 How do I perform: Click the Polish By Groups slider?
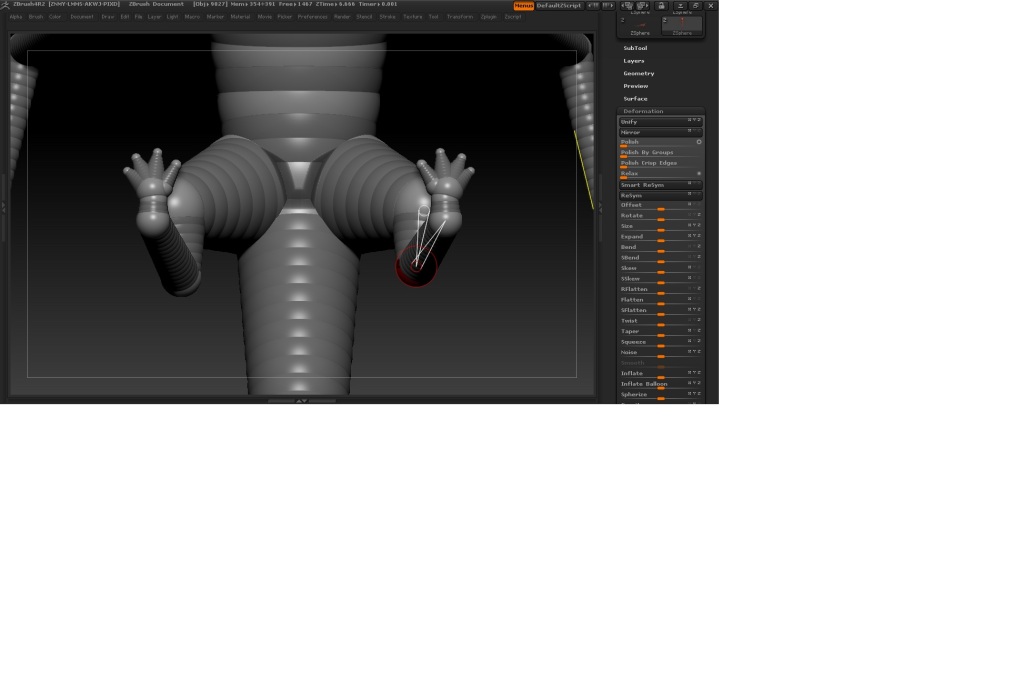(660, 153)
